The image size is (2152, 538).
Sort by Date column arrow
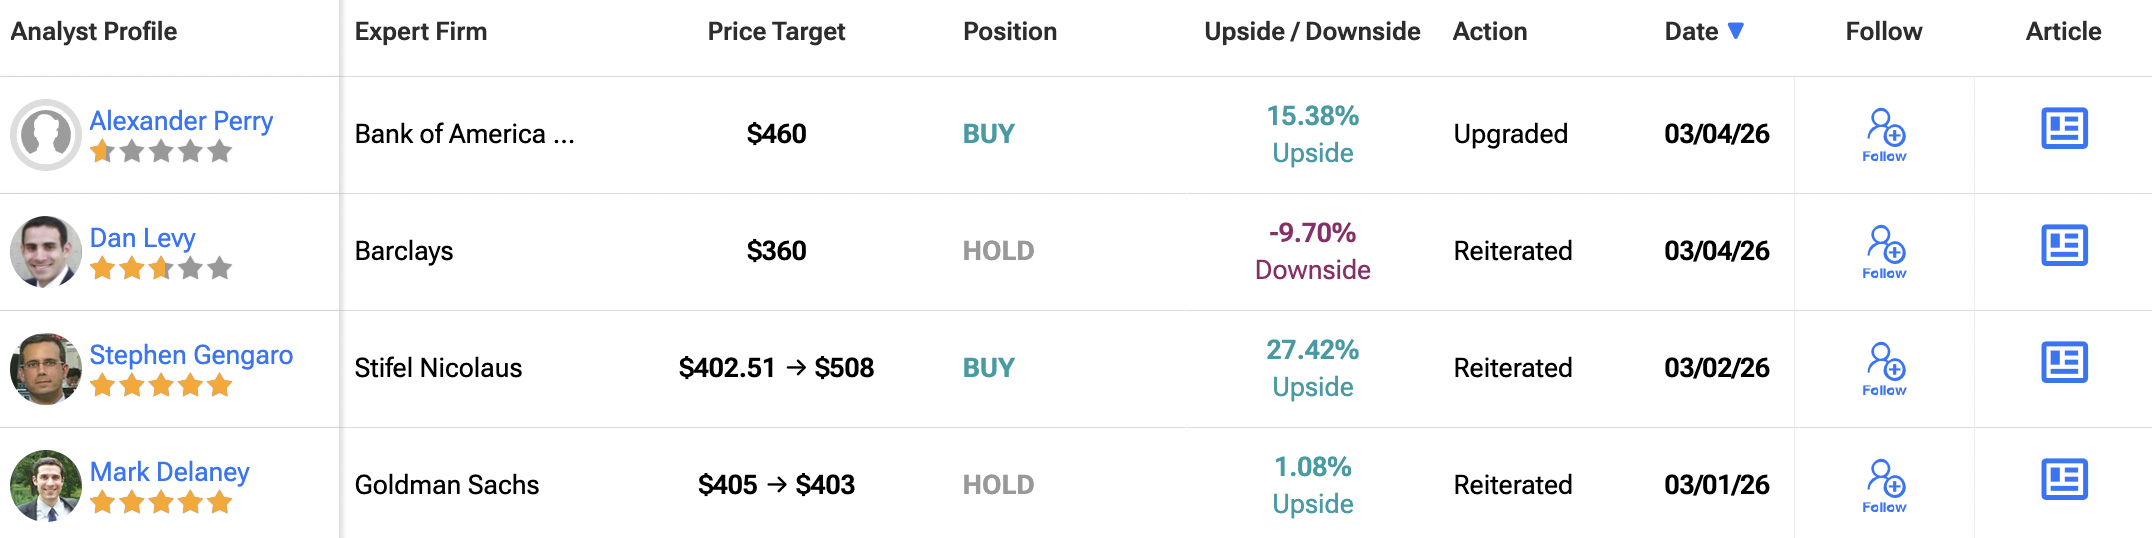tap(1736, 31)
